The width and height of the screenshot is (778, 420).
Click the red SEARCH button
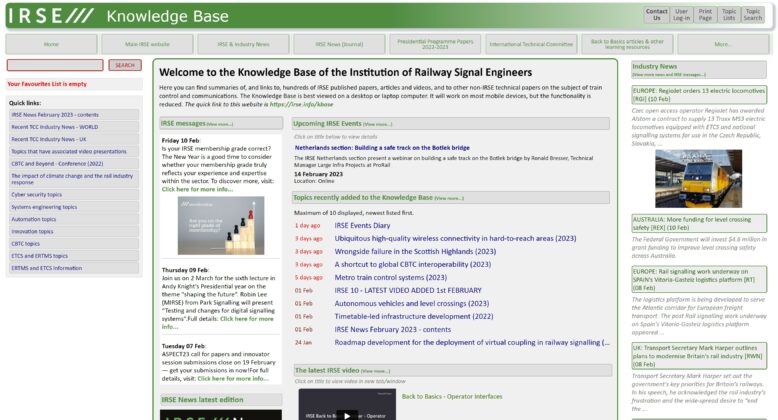tap(125, 65)
